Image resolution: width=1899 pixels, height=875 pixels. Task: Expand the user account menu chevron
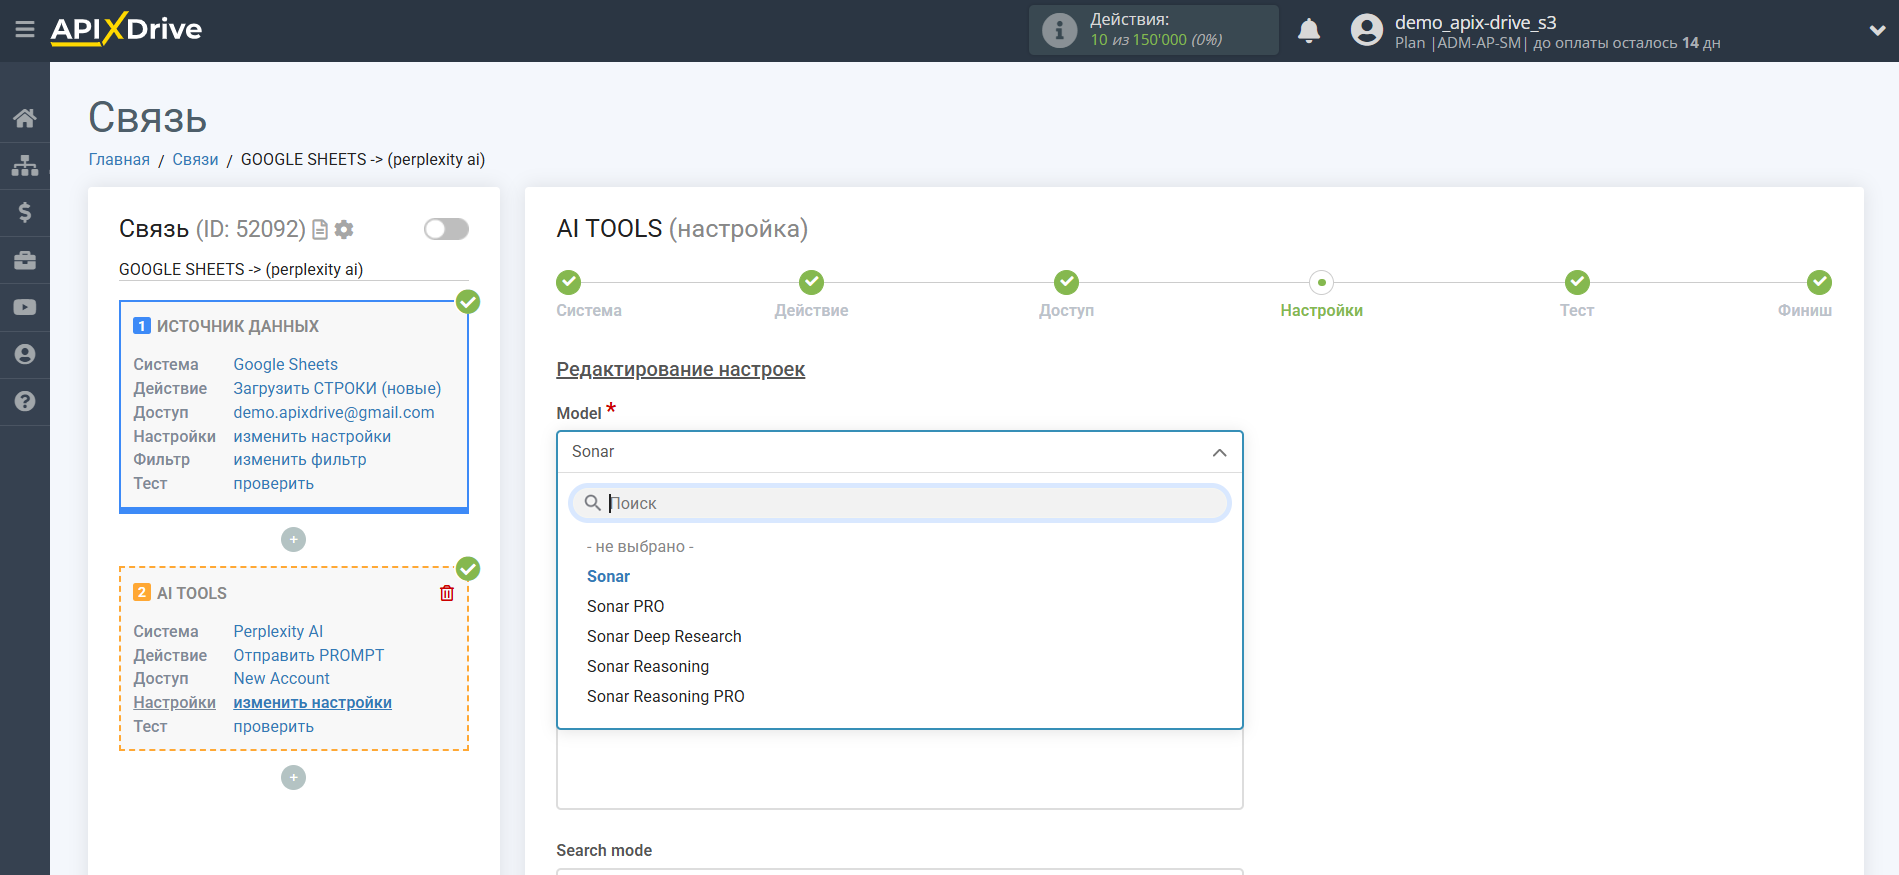tap(1877, 31)
